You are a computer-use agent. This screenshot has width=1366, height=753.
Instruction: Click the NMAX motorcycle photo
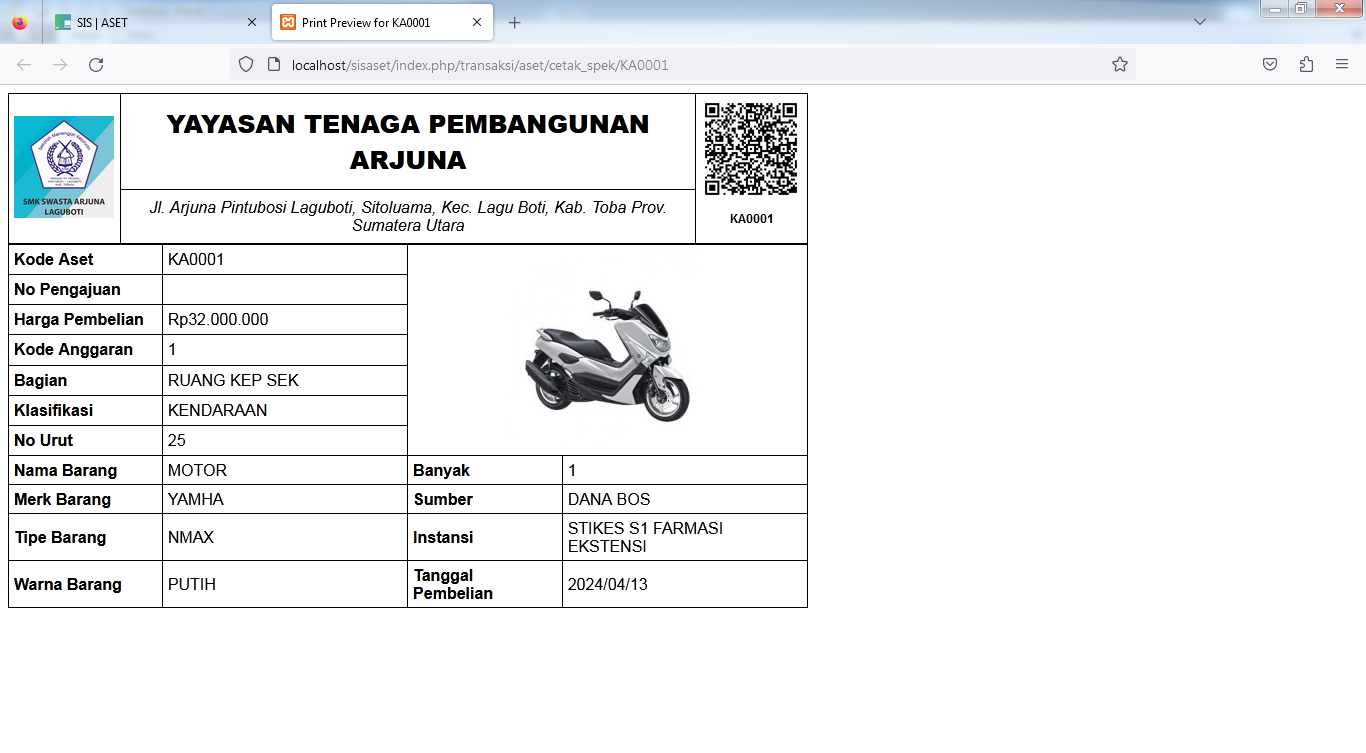tap(607, 353)
